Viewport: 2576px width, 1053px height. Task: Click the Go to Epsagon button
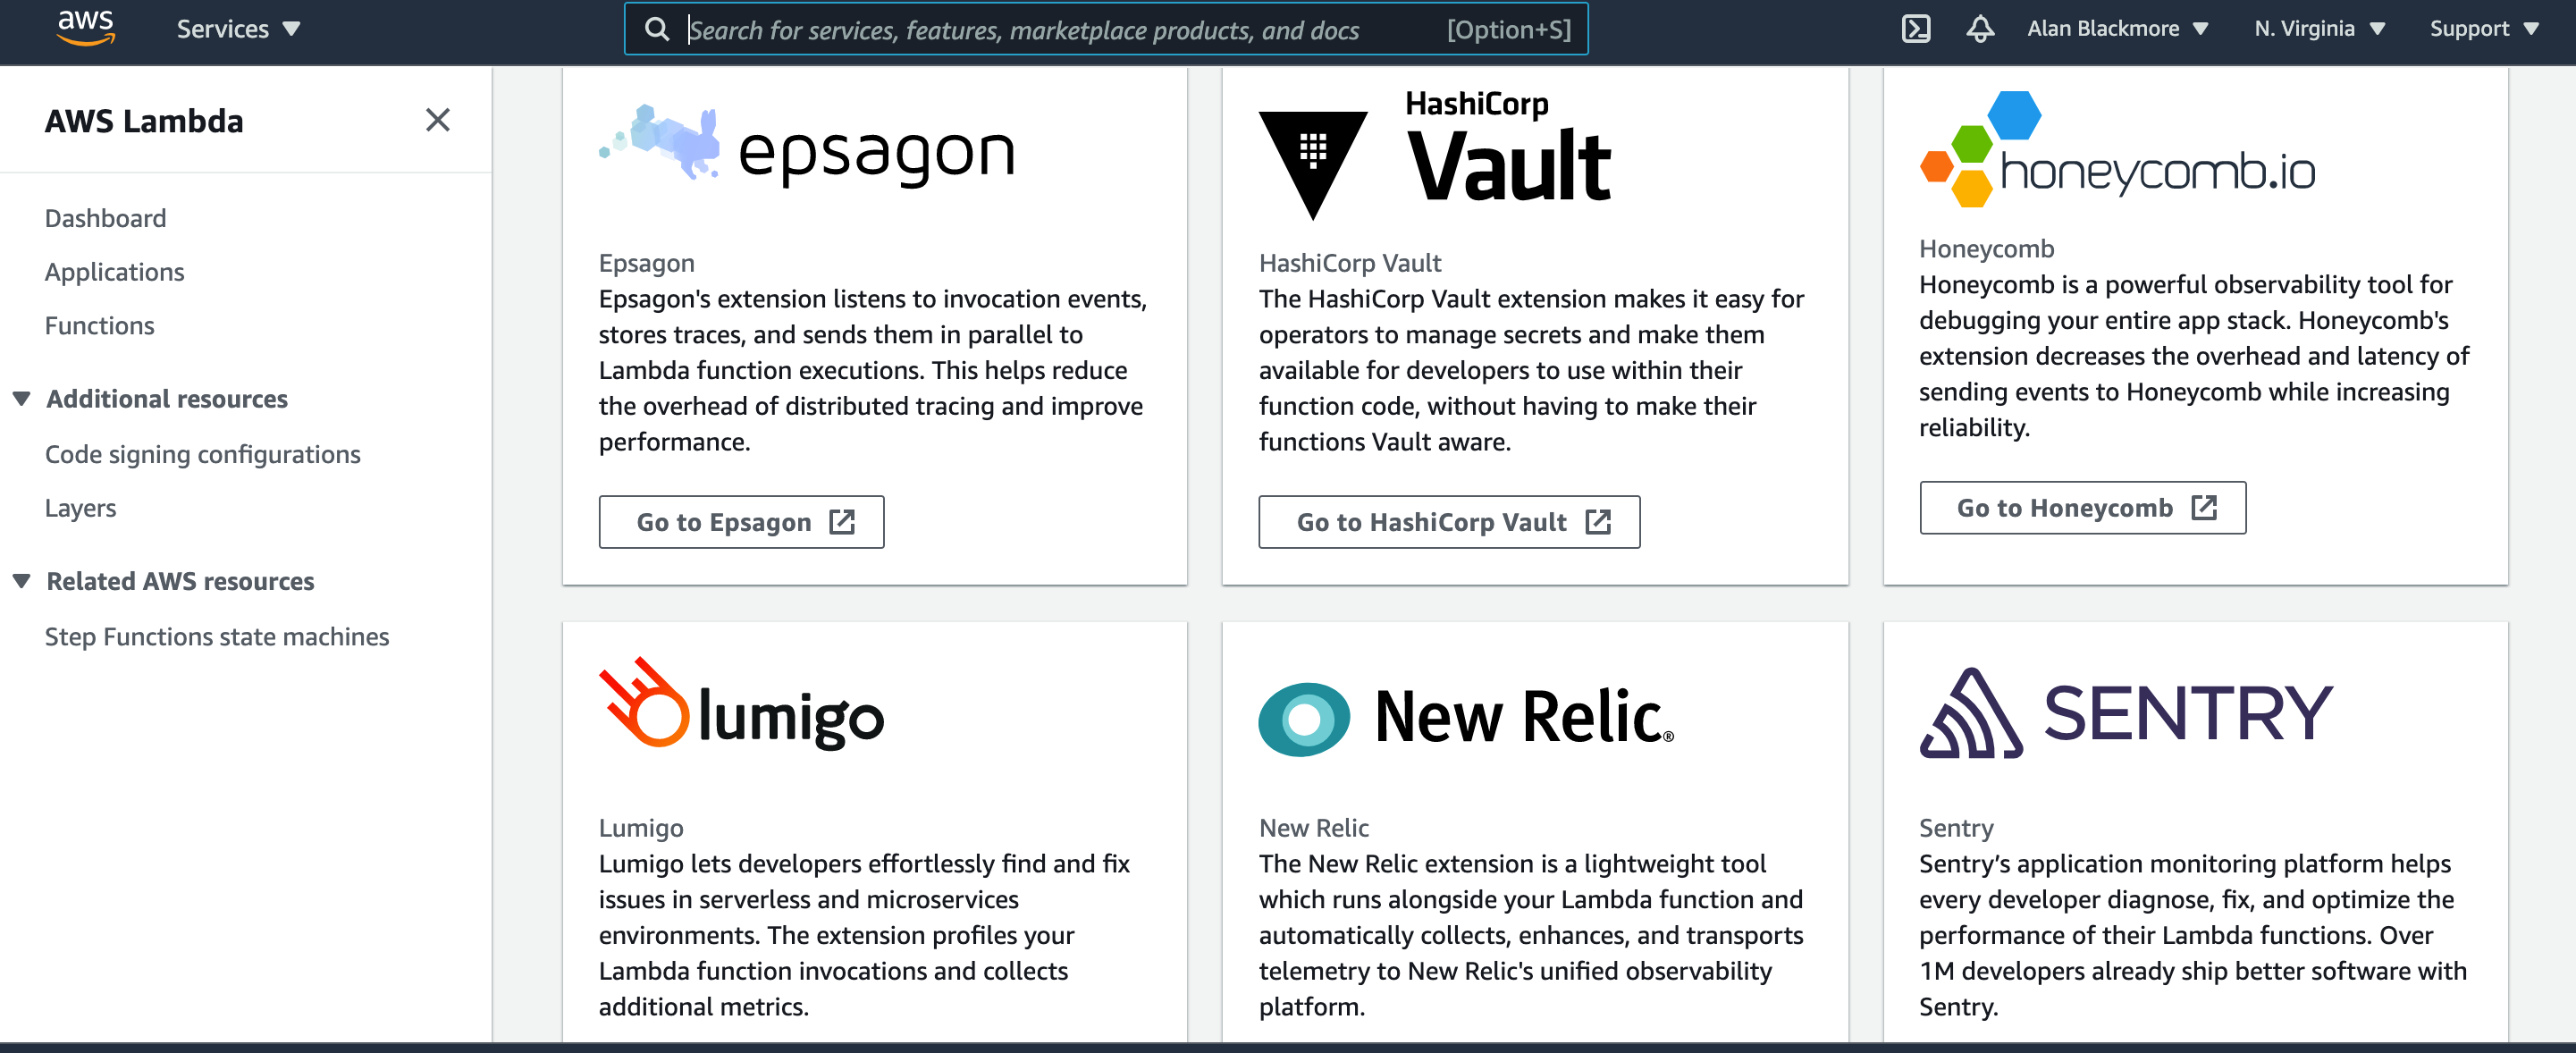point(741,522)
